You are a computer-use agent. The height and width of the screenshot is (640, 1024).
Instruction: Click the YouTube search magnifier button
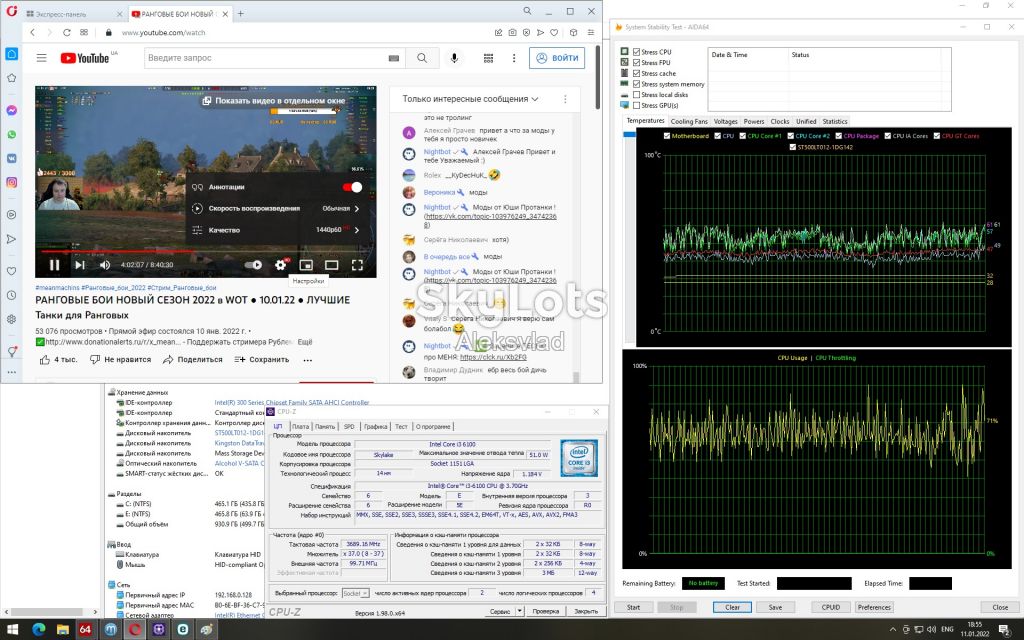[x=422, y=58]
